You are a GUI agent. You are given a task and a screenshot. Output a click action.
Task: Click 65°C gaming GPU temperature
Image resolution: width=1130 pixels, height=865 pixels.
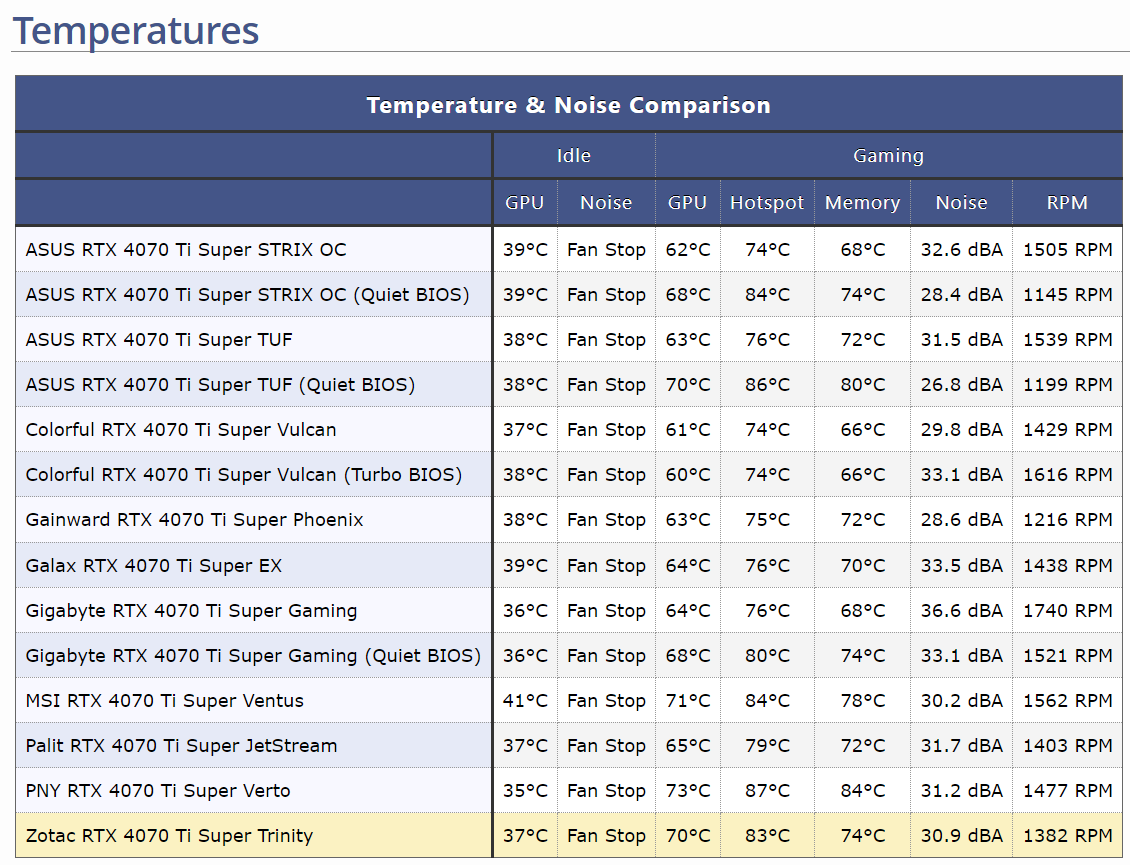click(688, 745)
